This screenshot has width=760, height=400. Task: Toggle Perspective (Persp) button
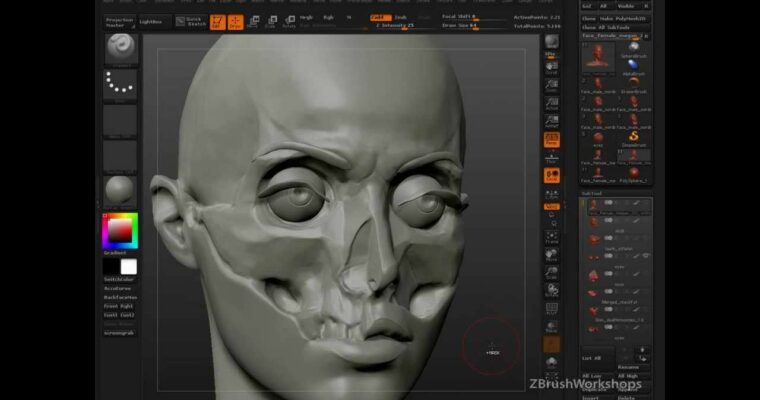pos(552,139)
